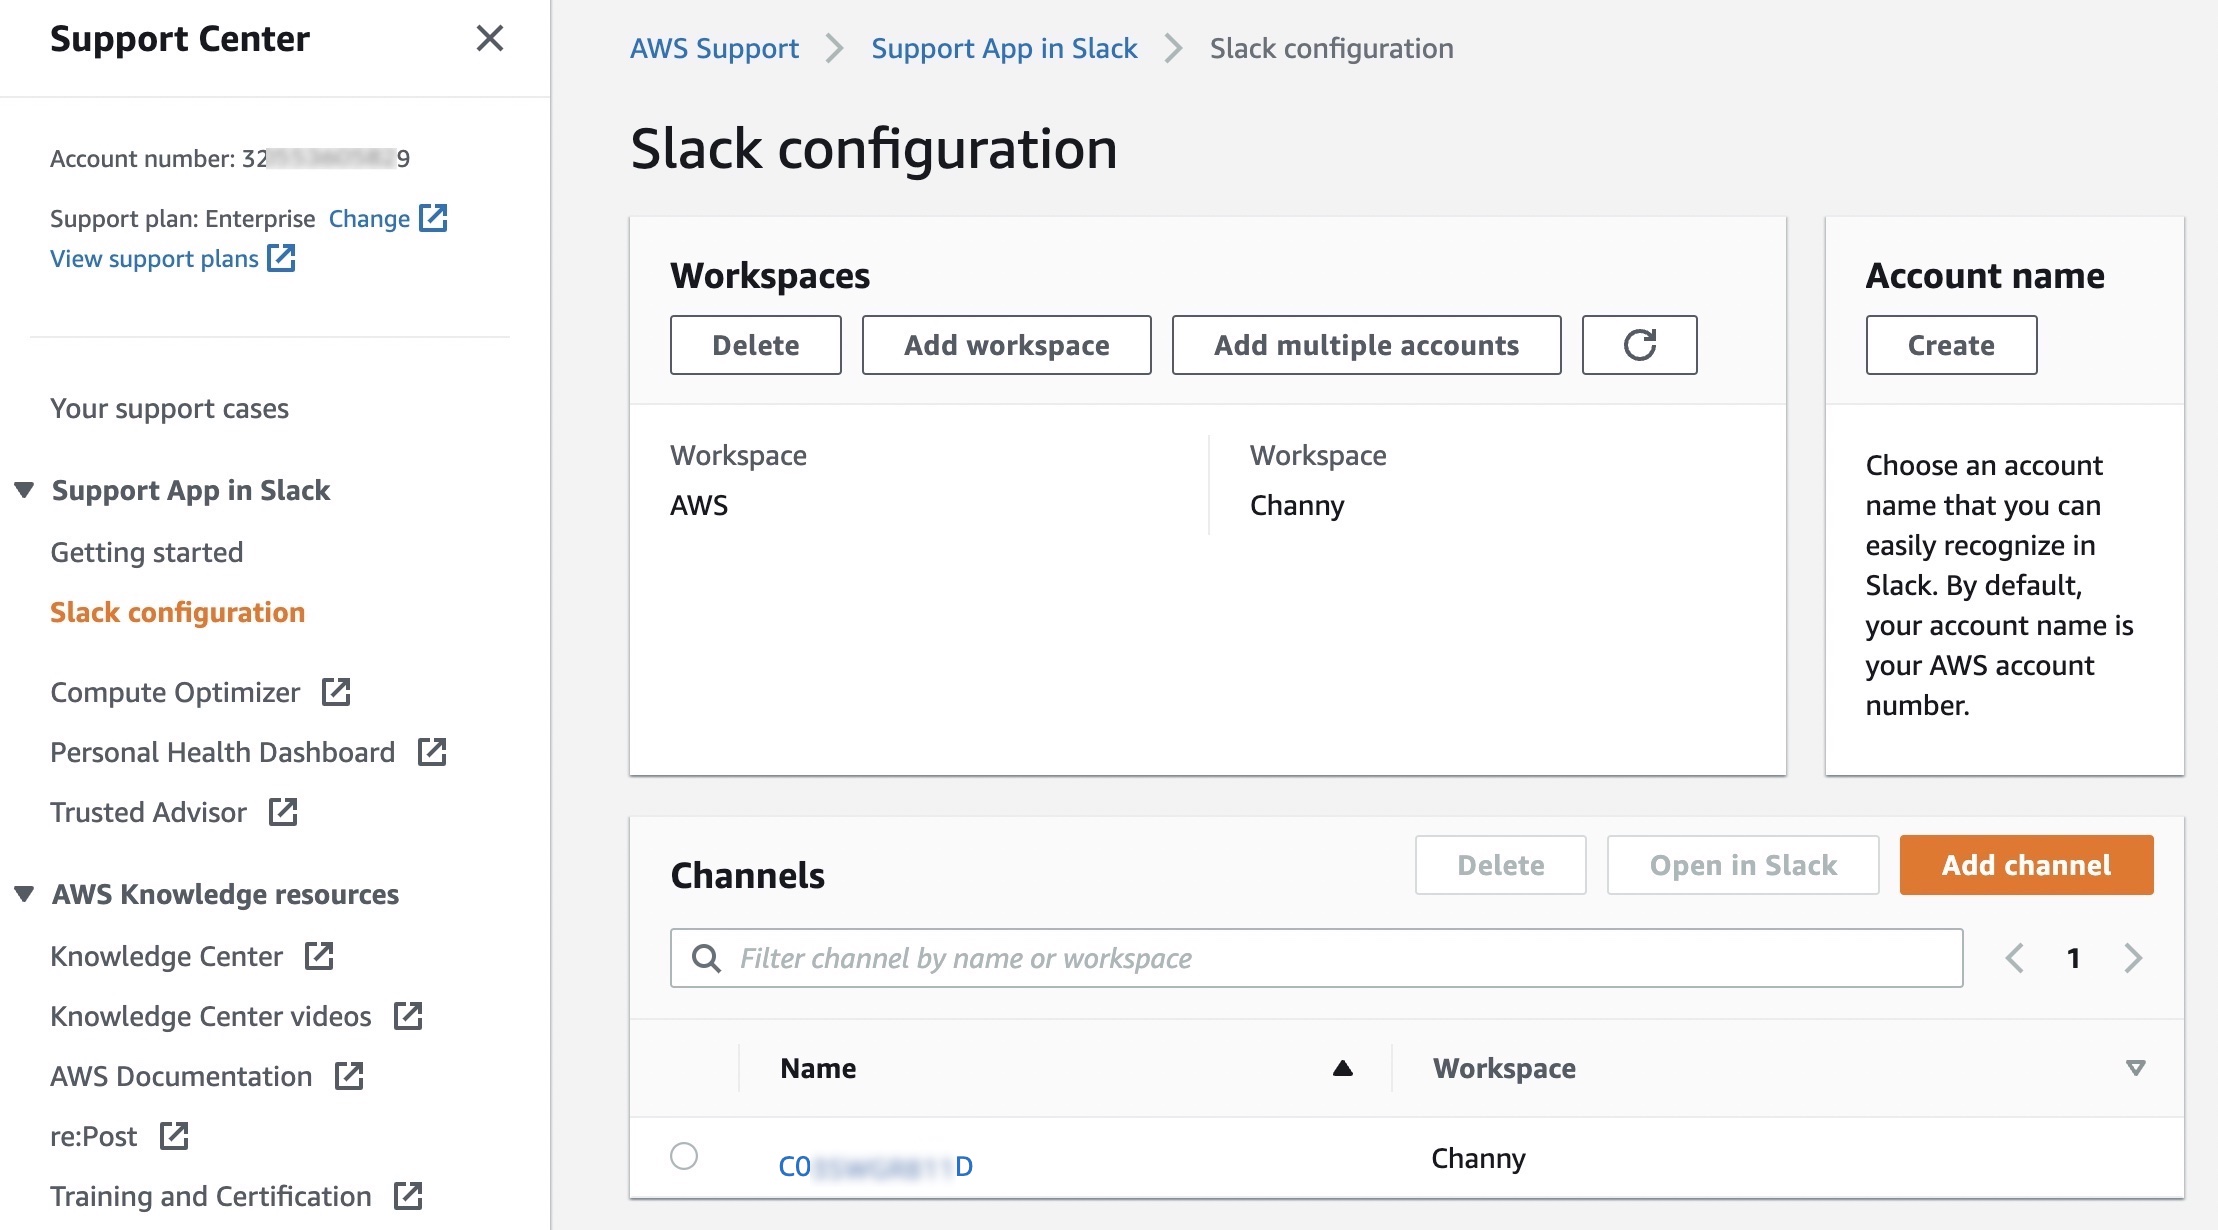Go to Your support cases
The image size is (2218, 1230).
coord(169,408)
